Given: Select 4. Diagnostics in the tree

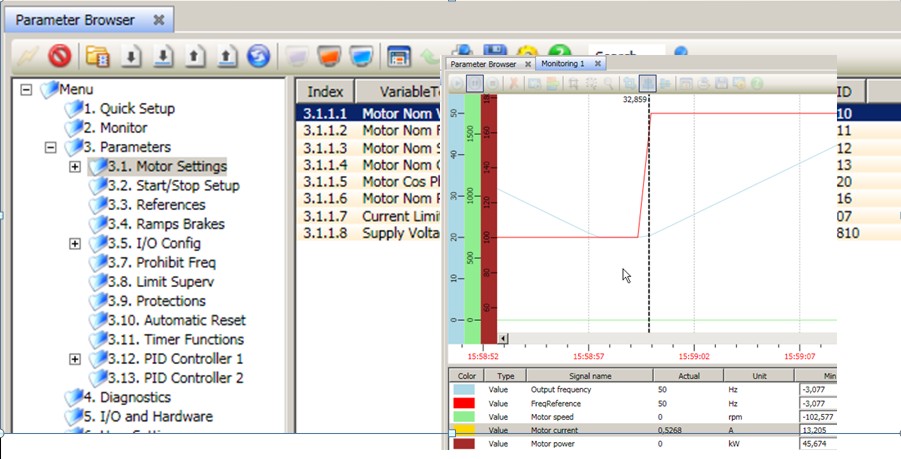Looking at the screenshot, I should point(127,398).
